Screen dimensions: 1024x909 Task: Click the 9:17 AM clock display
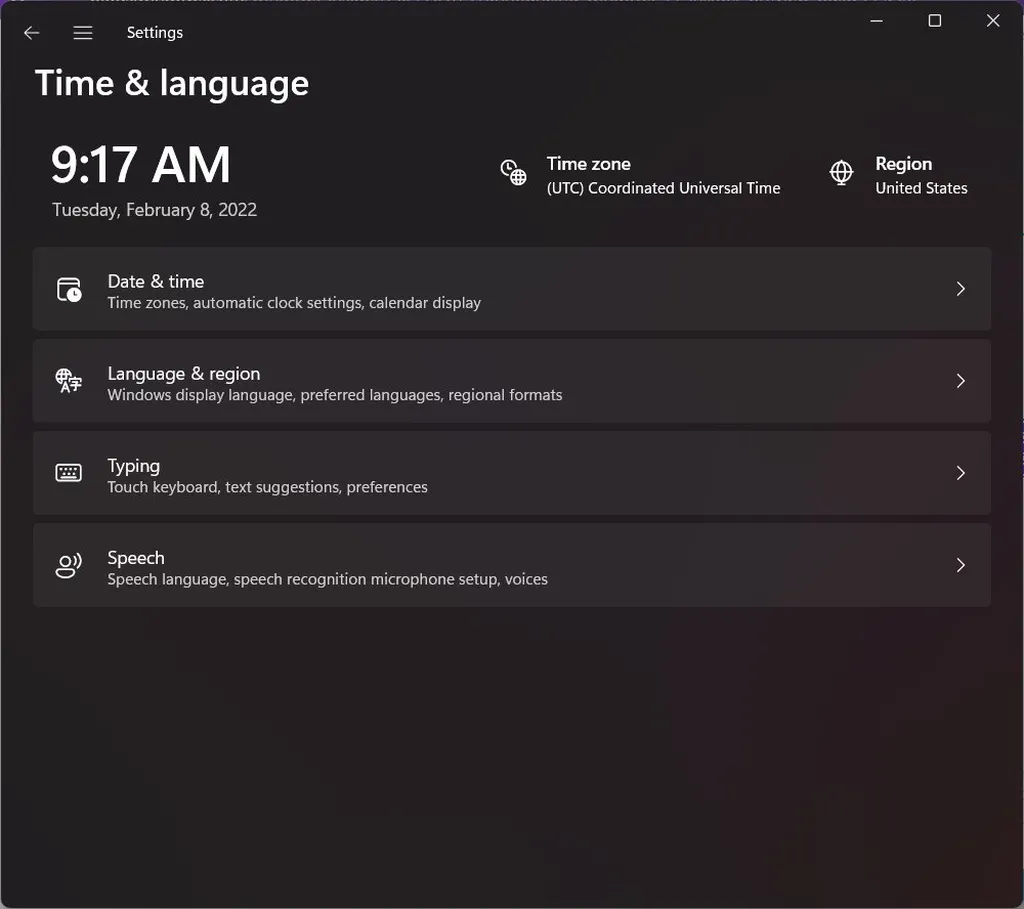point(141,165)
